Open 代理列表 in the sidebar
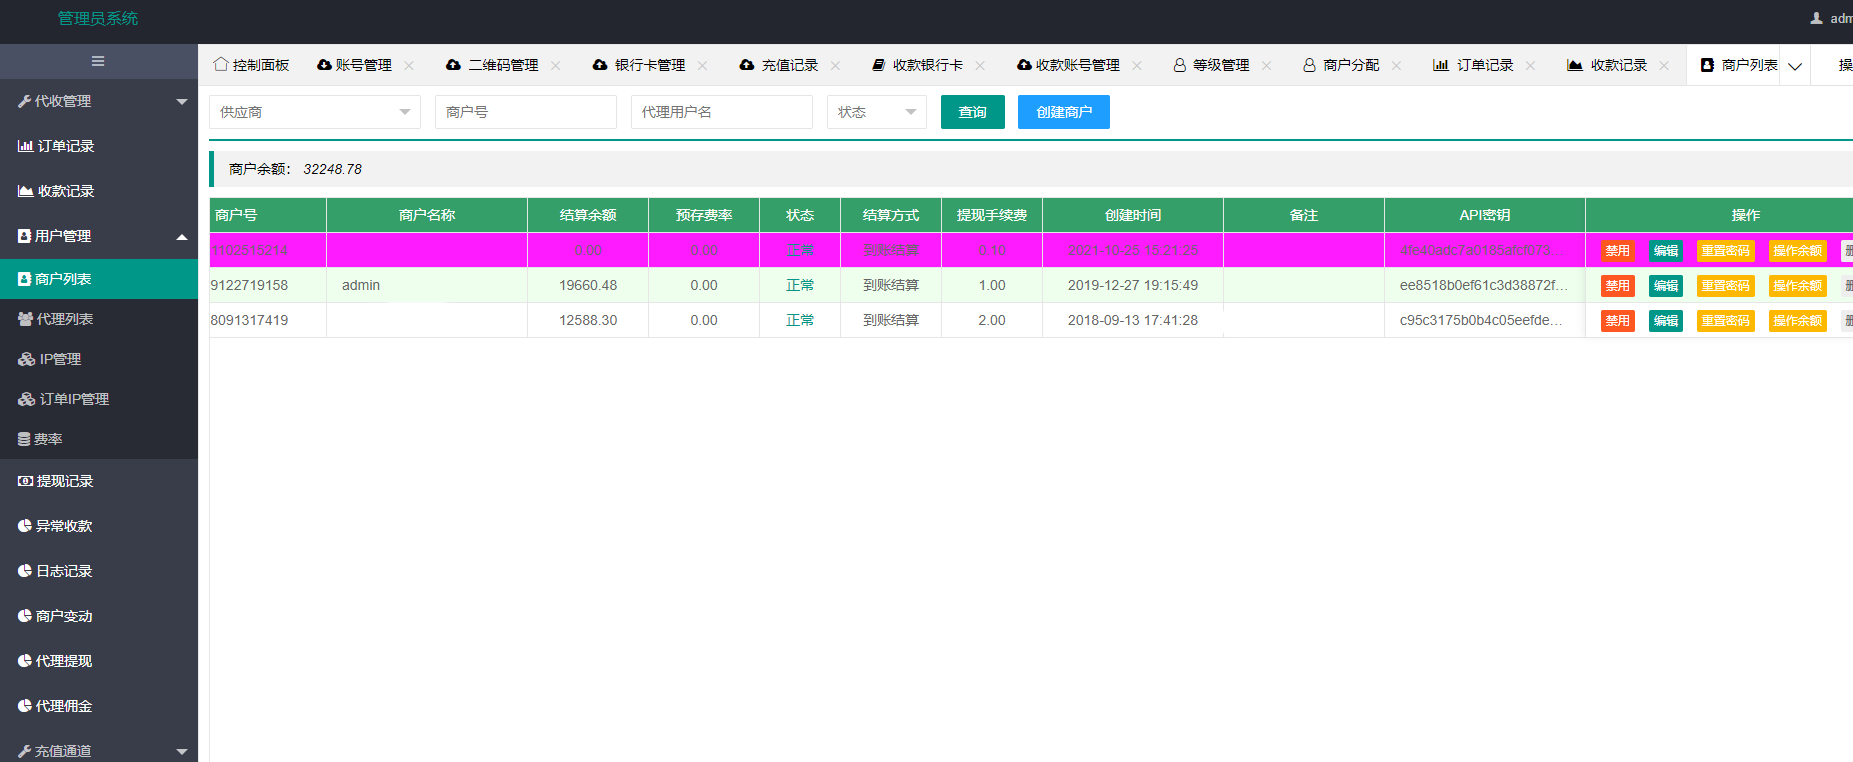The width and height of the screenshot is (1853, 762). tap(99, 319)
